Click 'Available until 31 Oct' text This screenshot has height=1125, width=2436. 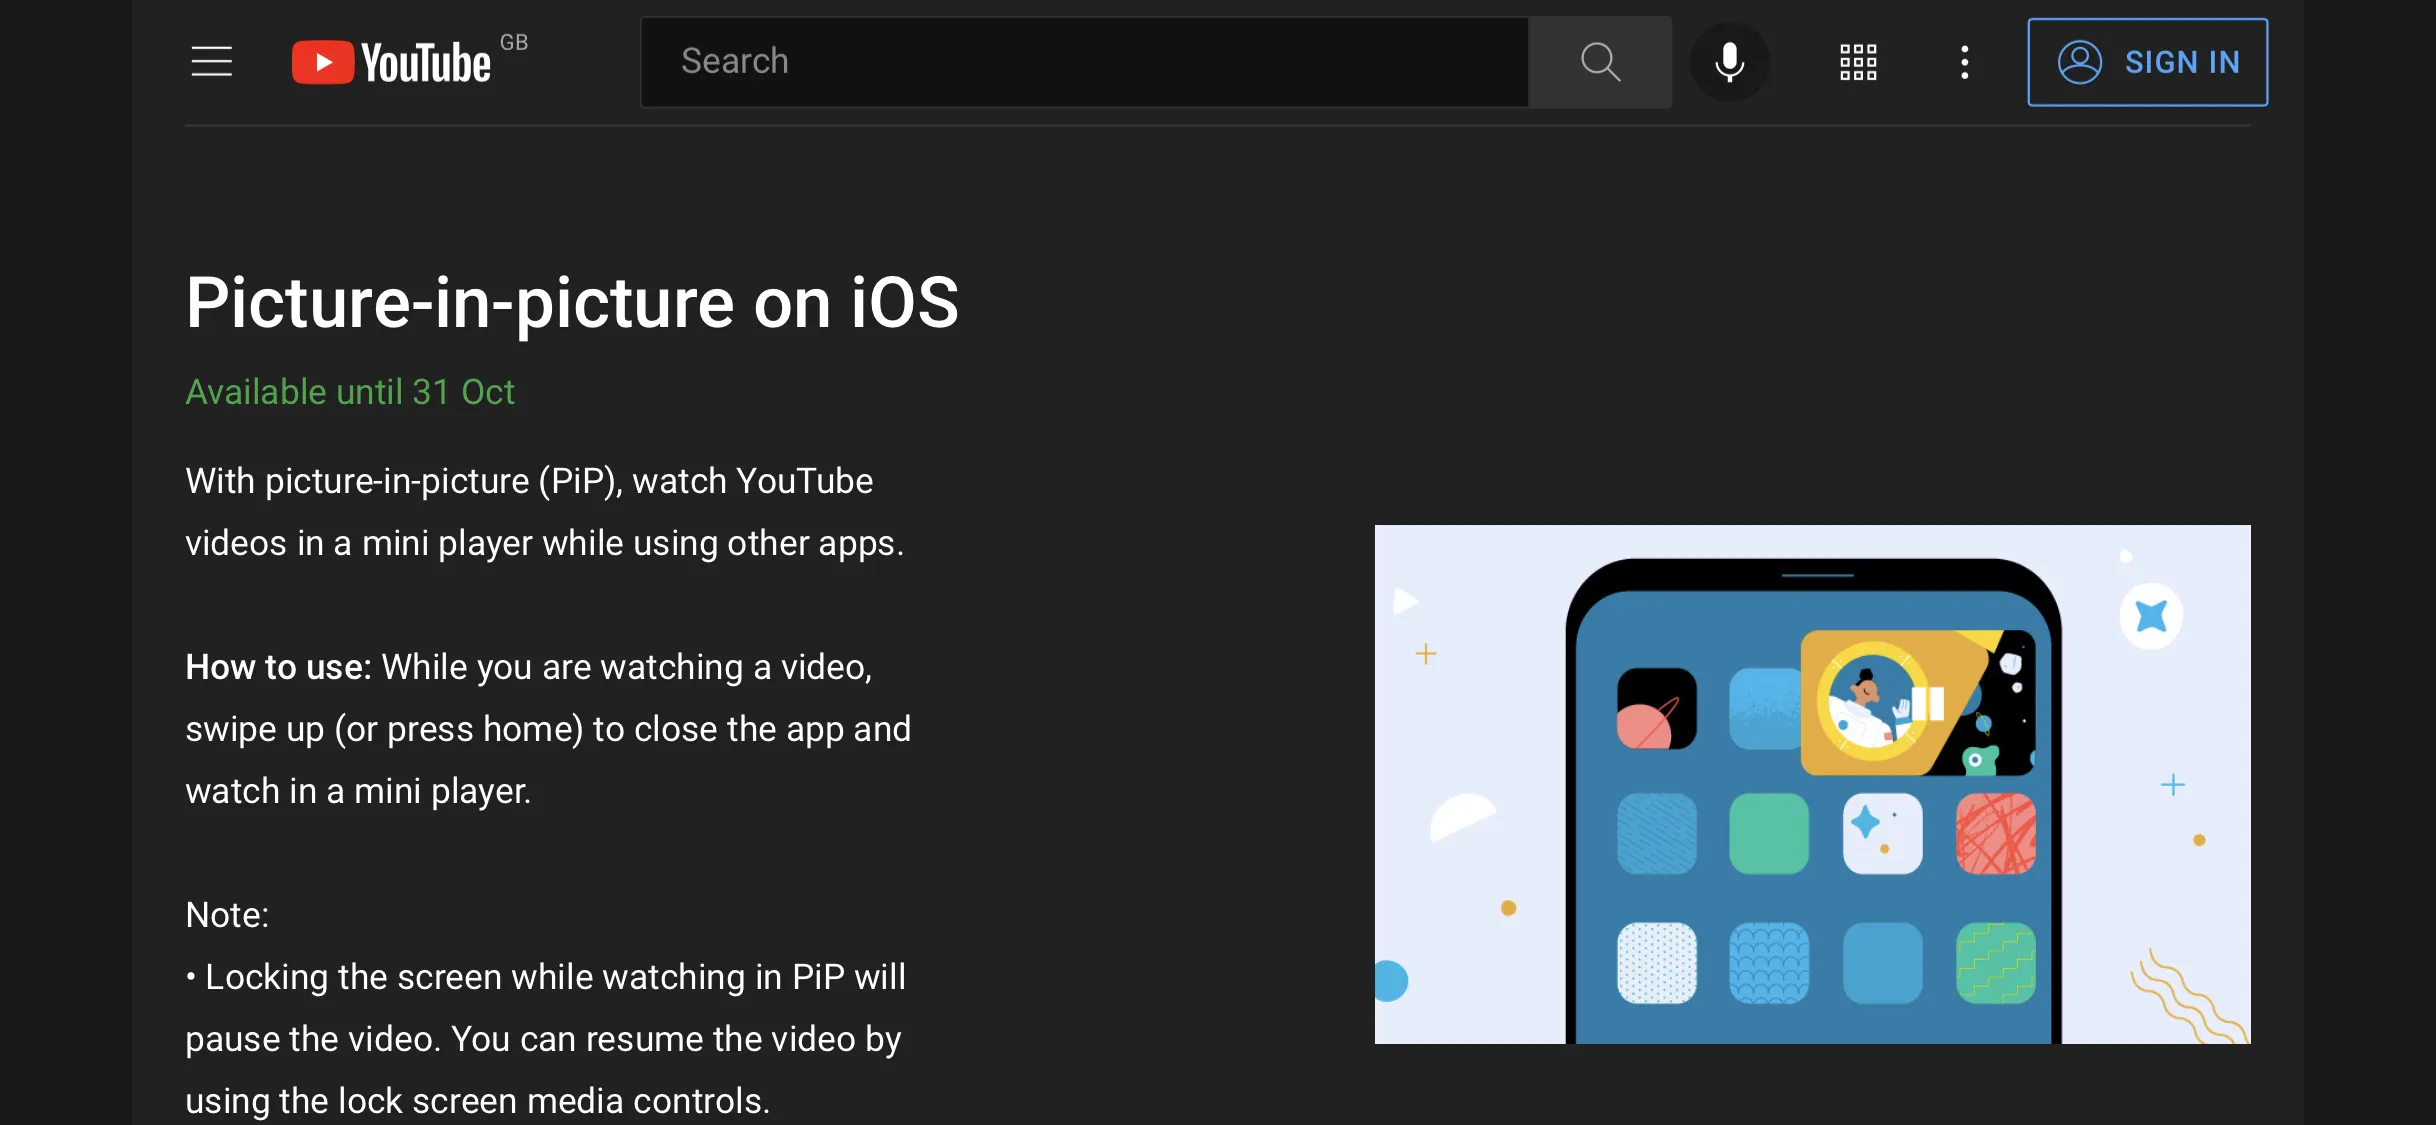coord(350,392)
